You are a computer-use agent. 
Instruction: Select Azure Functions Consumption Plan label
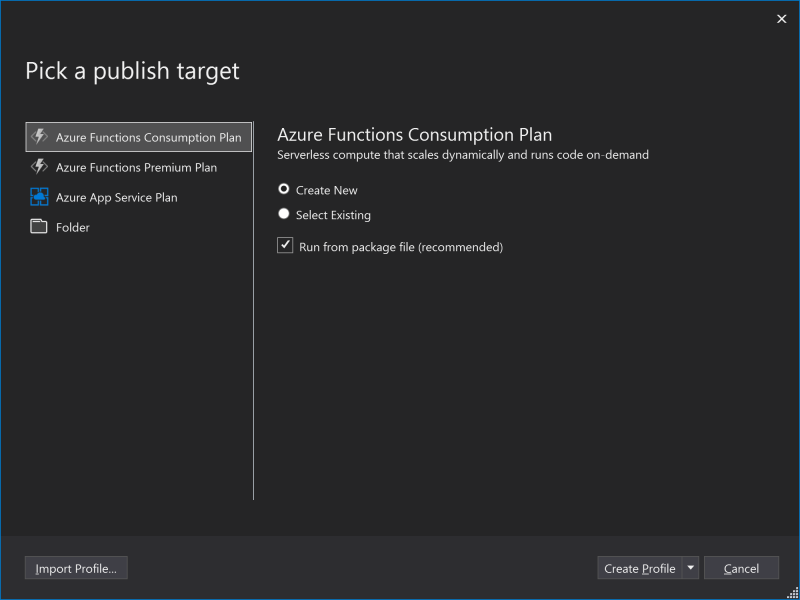point(148,138)
